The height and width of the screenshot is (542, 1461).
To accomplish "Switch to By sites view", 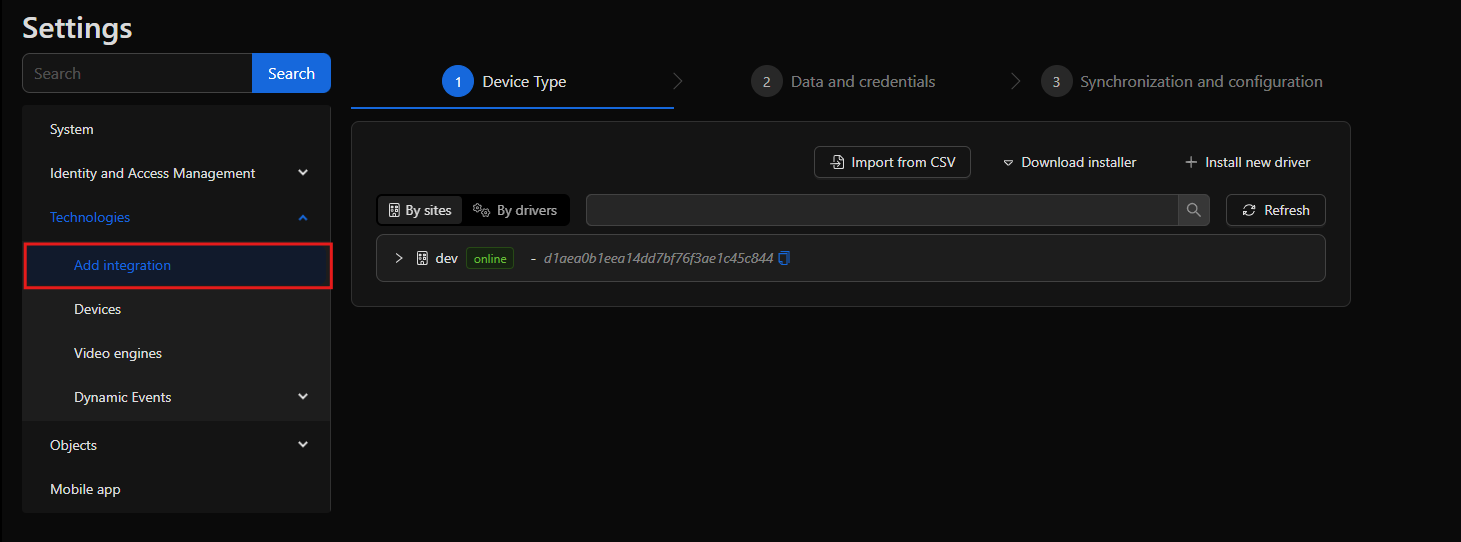I will point(420,210).
